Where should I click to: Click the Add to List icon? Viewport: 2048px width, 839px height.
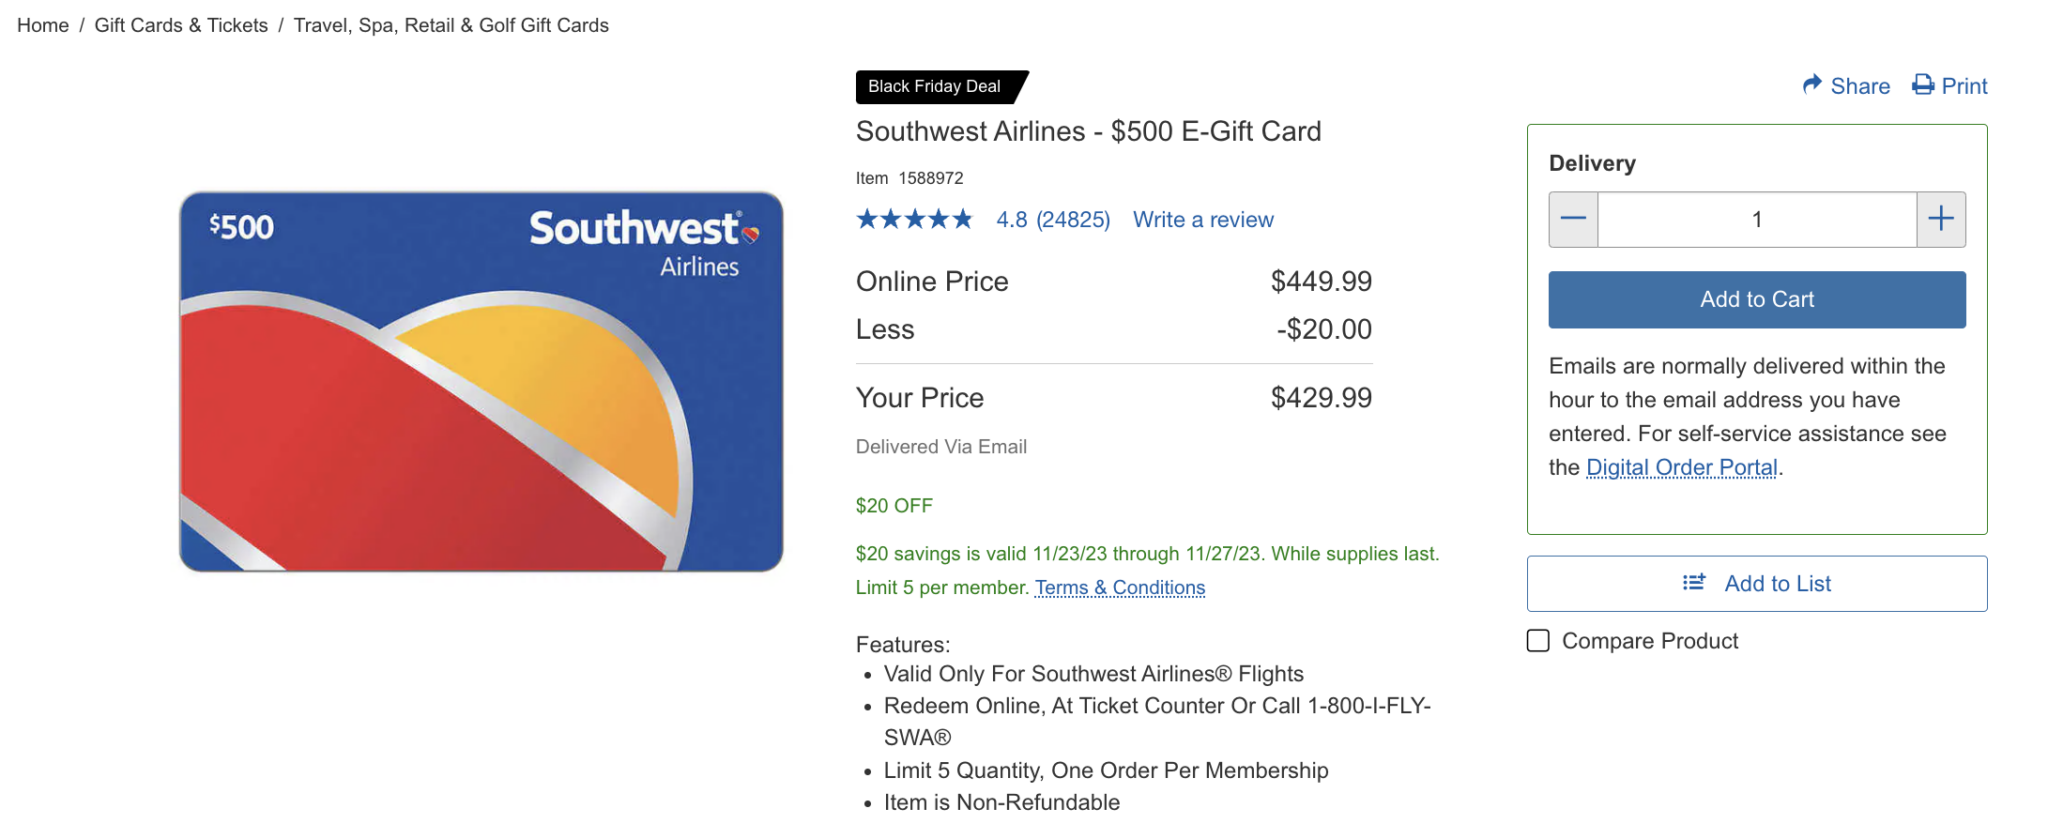1694,583
